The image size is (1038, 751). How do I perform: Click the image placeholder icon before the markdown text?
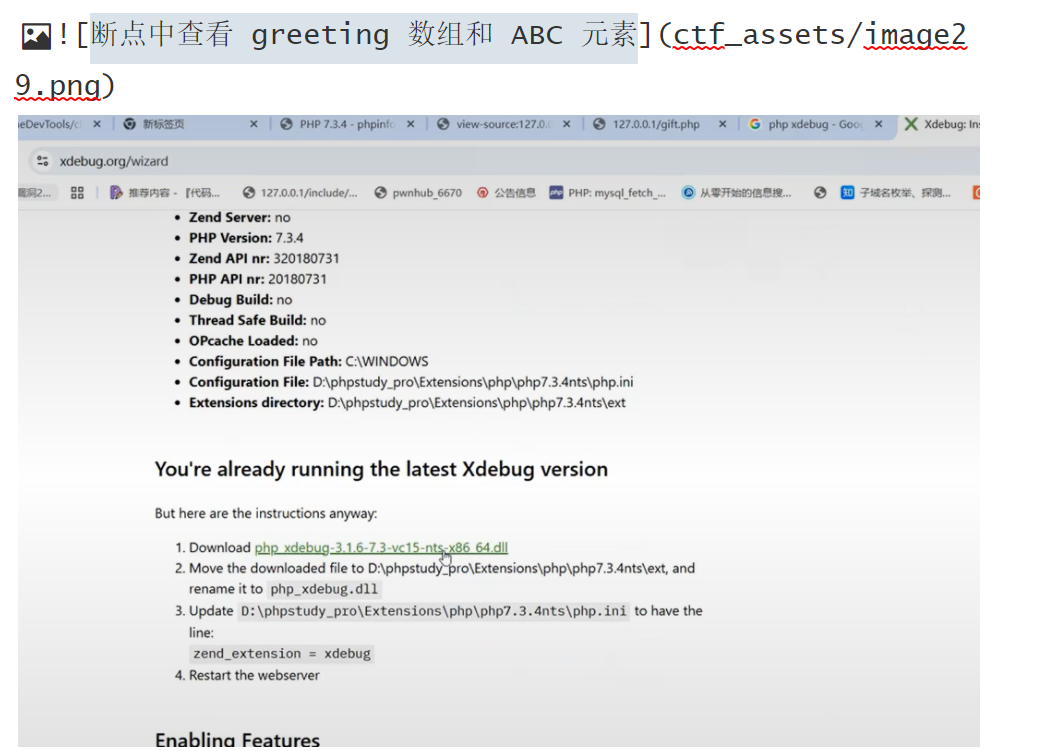tap(36, 36)
